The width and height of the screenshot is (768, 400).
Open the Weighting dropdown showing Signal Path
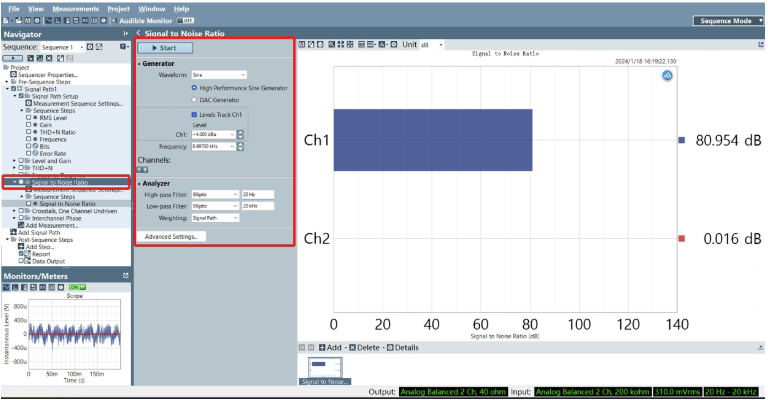215,217
